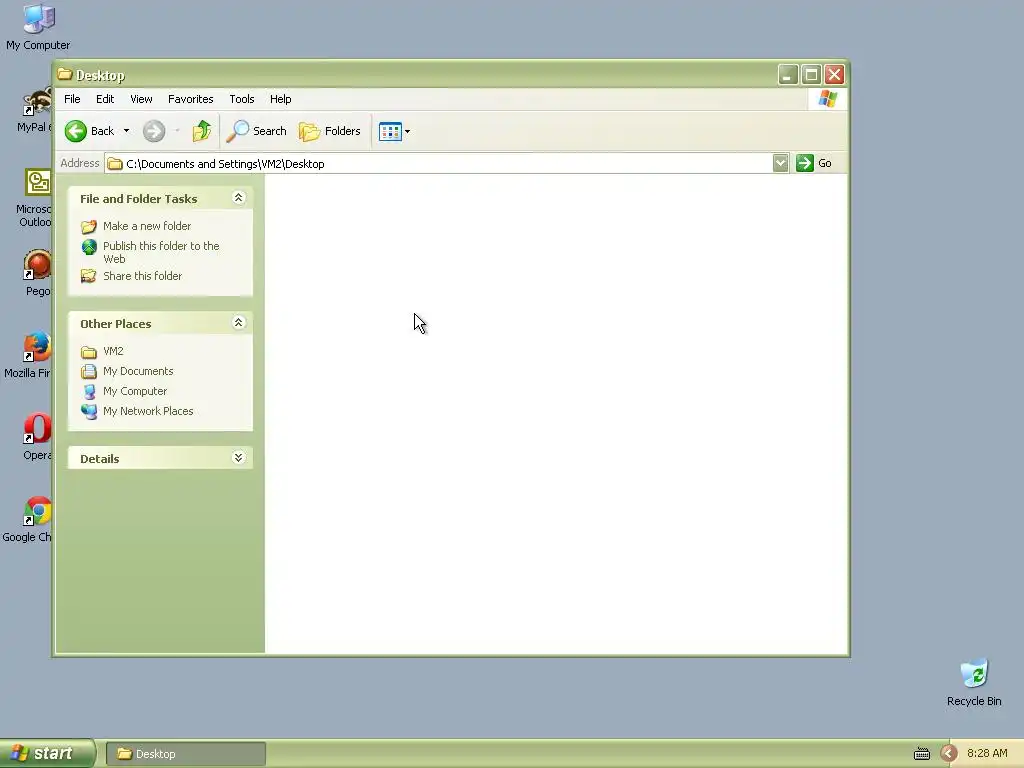Minimize the Desktop window
Viewport: 1024px width, 768px height.
(x=788, y=74)
